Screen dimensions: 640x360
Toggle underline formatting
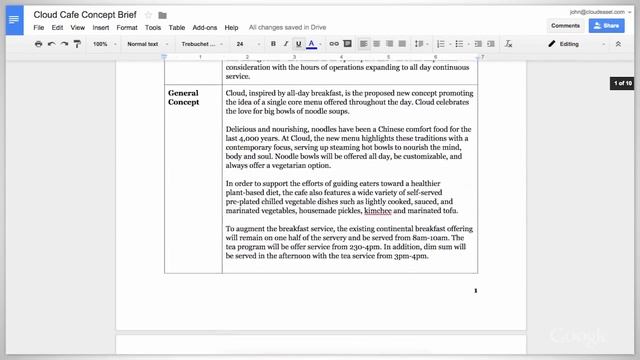(298, 44)
